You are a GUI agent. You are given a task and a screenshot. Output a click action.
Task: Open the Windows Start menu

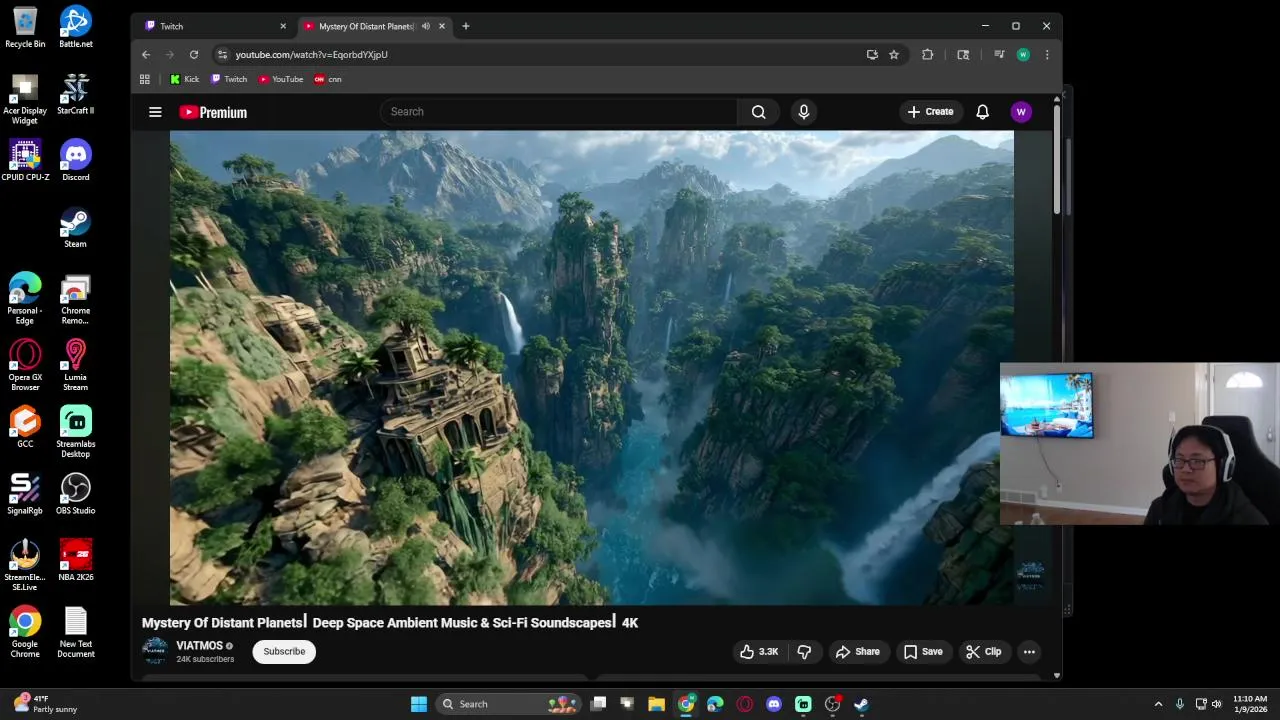419,704
